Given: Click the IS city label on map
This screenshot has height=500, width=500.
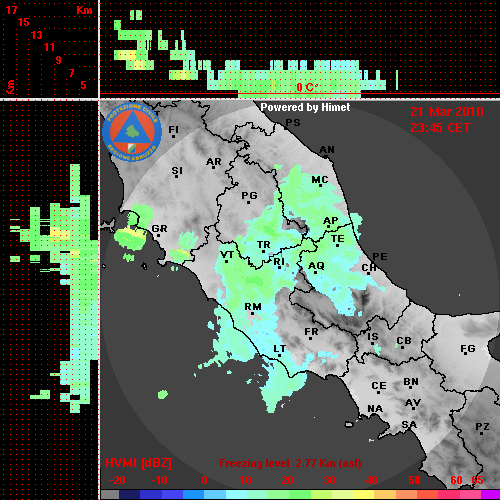Looking at the screenshot, I should coord(373,337).
